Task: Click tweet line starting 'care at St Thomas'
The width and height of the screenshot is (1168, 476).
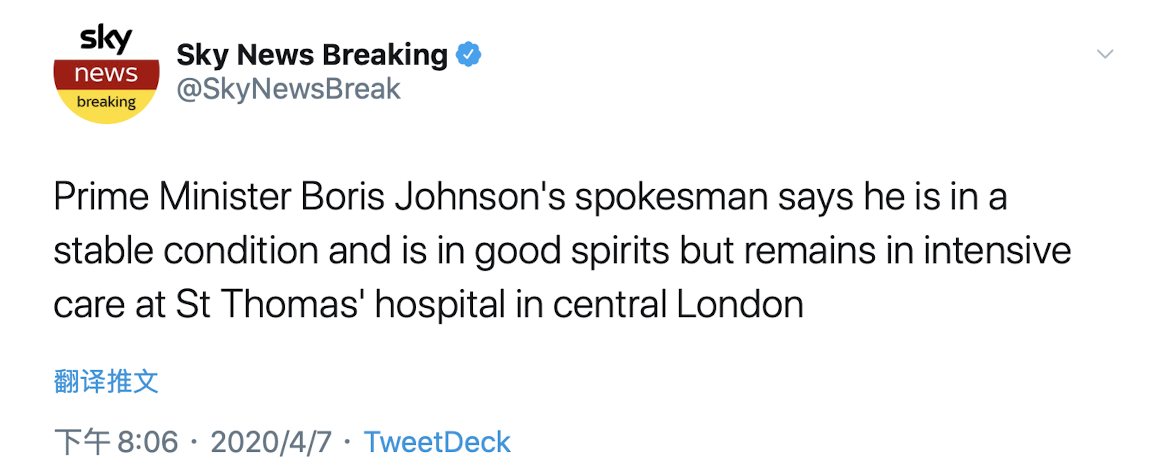Action: (x=428, y=303)
